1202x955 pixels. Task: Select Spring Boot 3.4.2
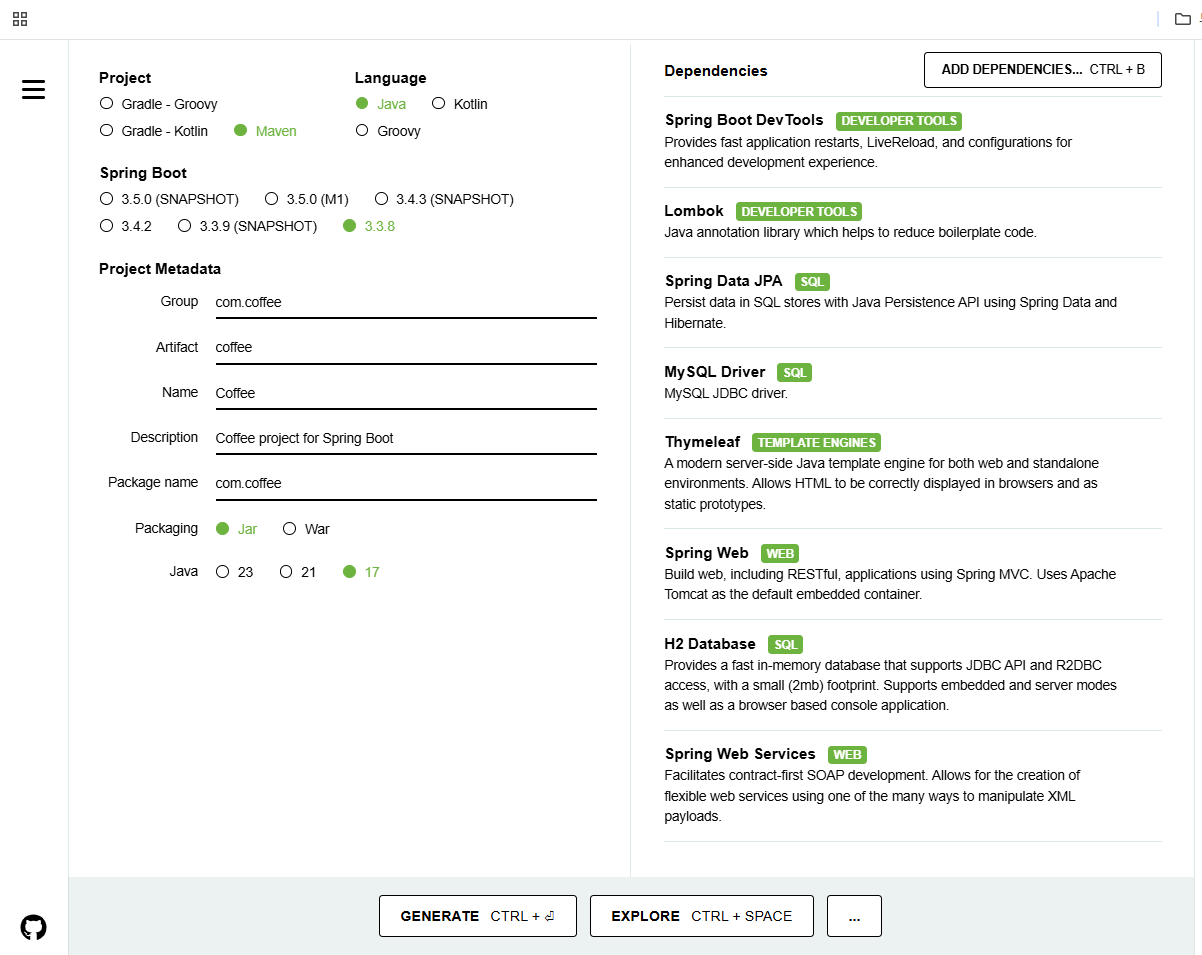[x=126, y=226]
